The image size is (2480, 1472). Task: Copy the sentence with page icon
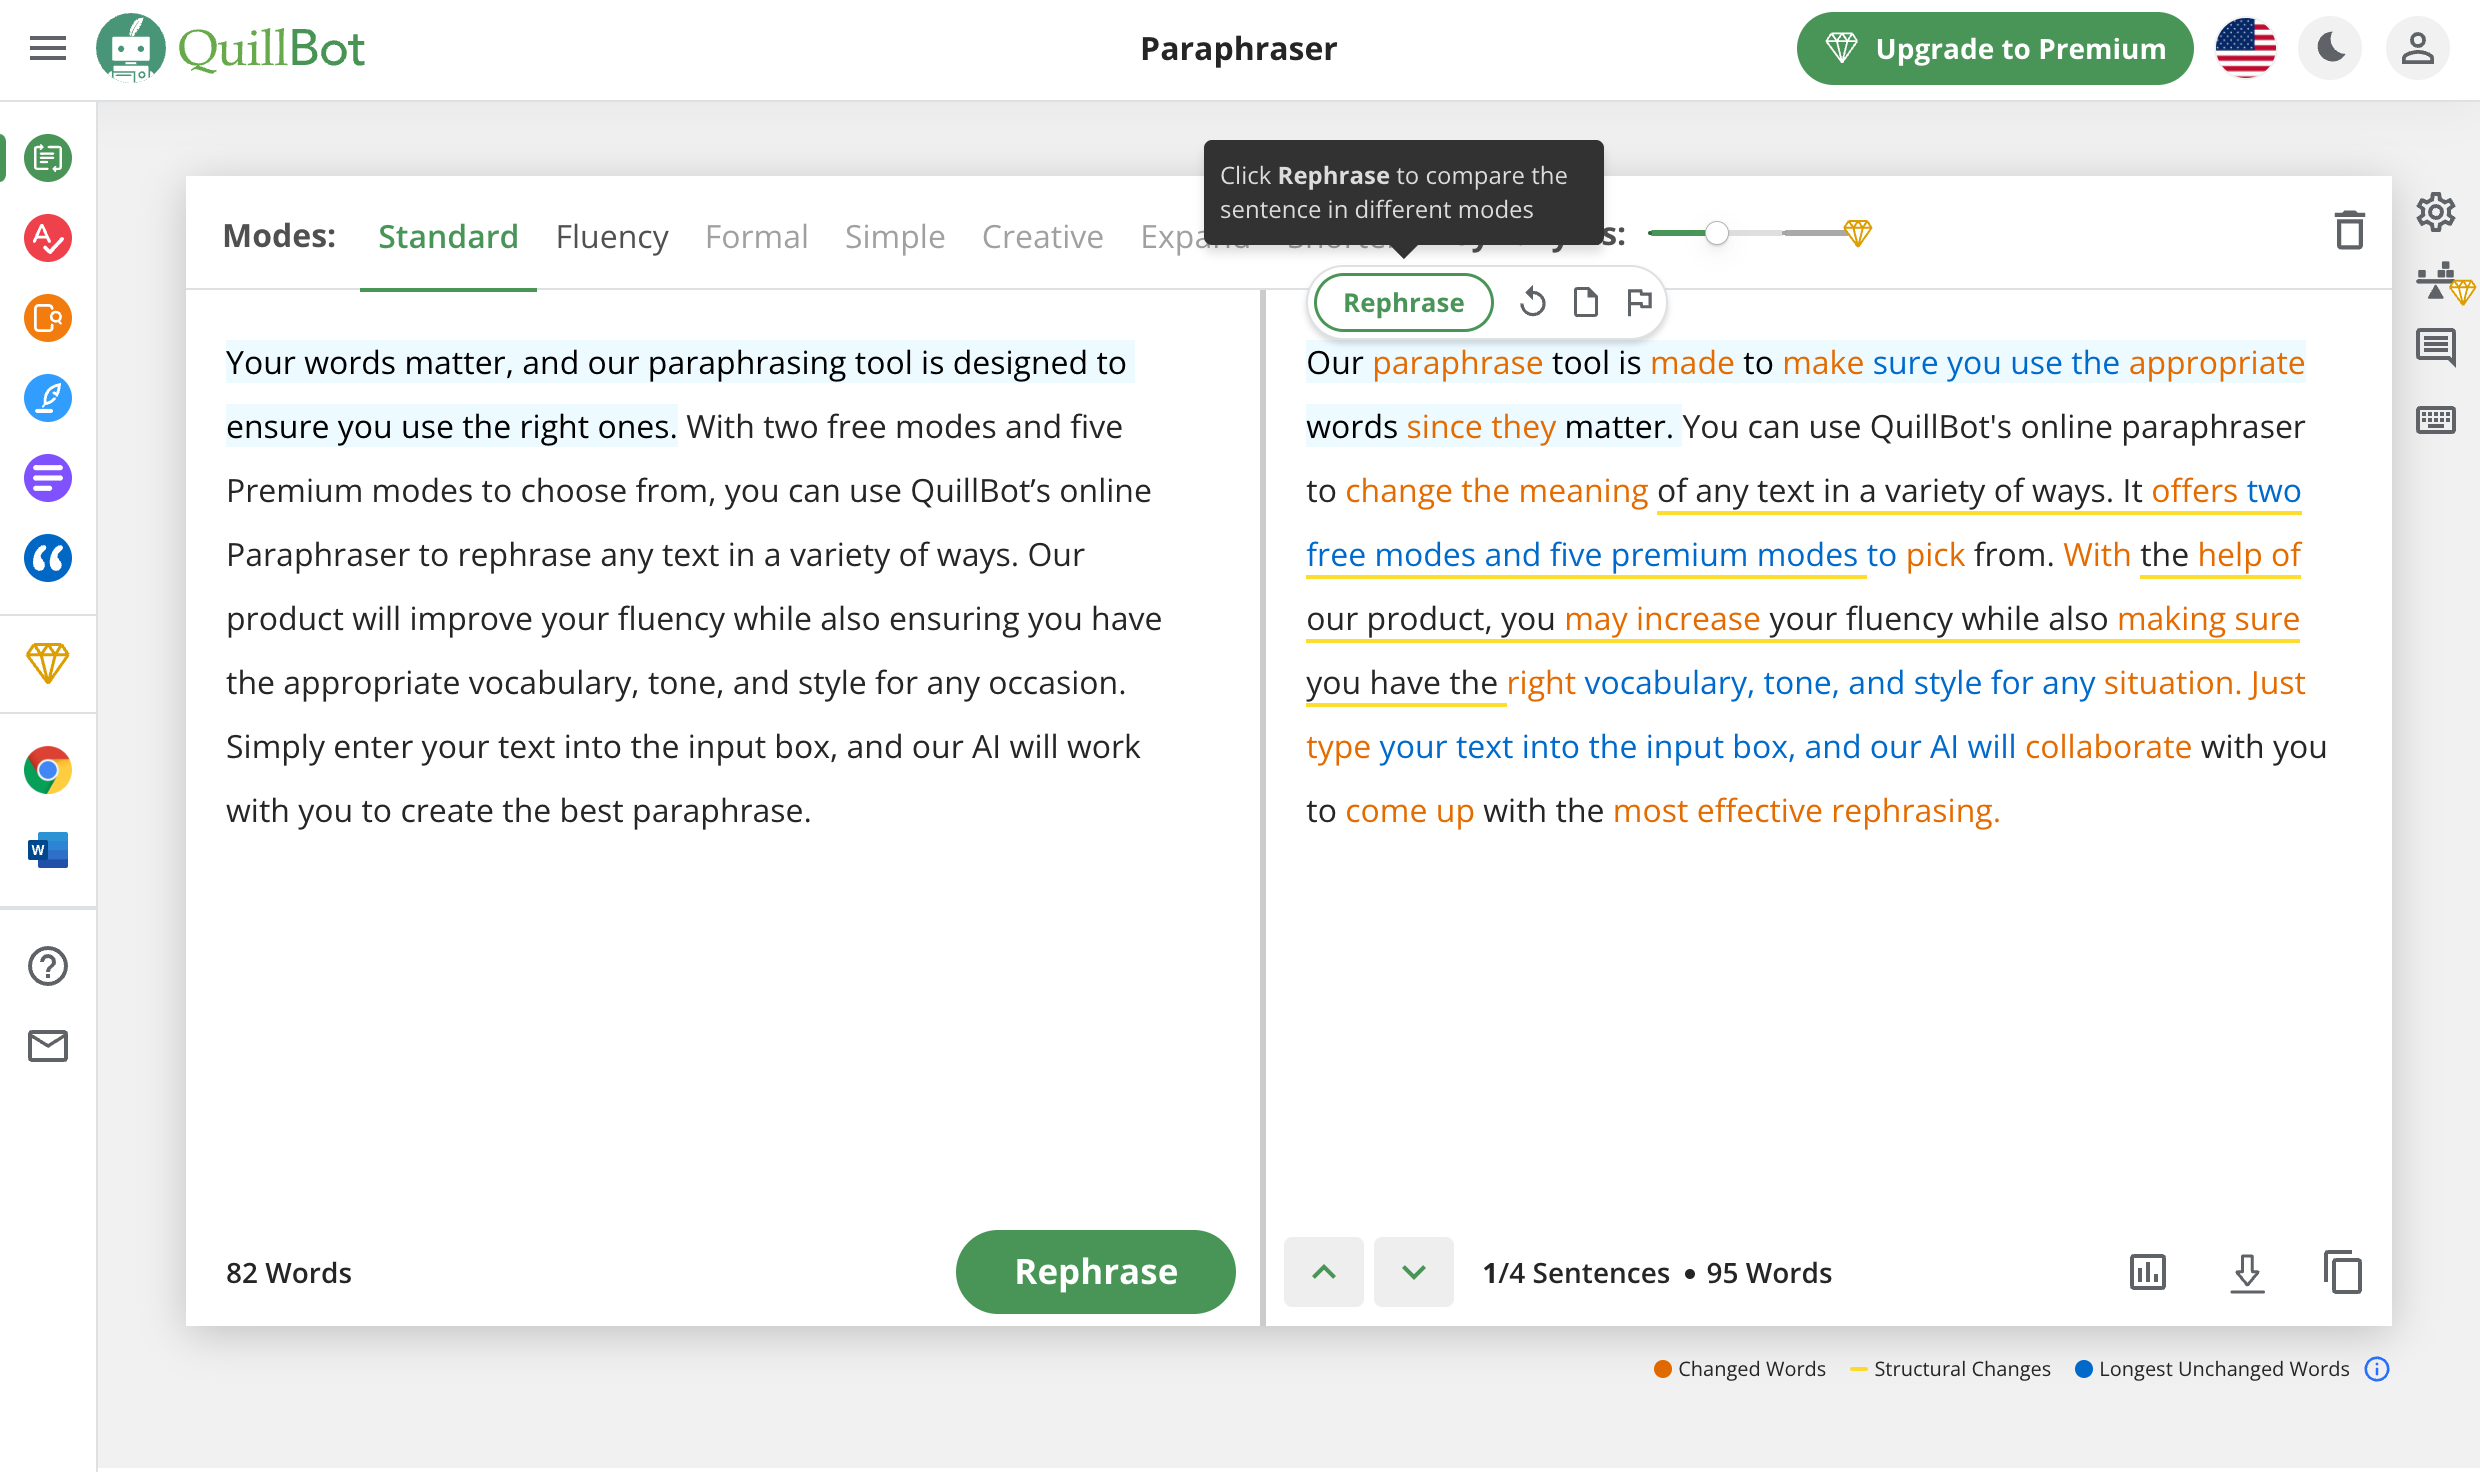point(1586,302)
